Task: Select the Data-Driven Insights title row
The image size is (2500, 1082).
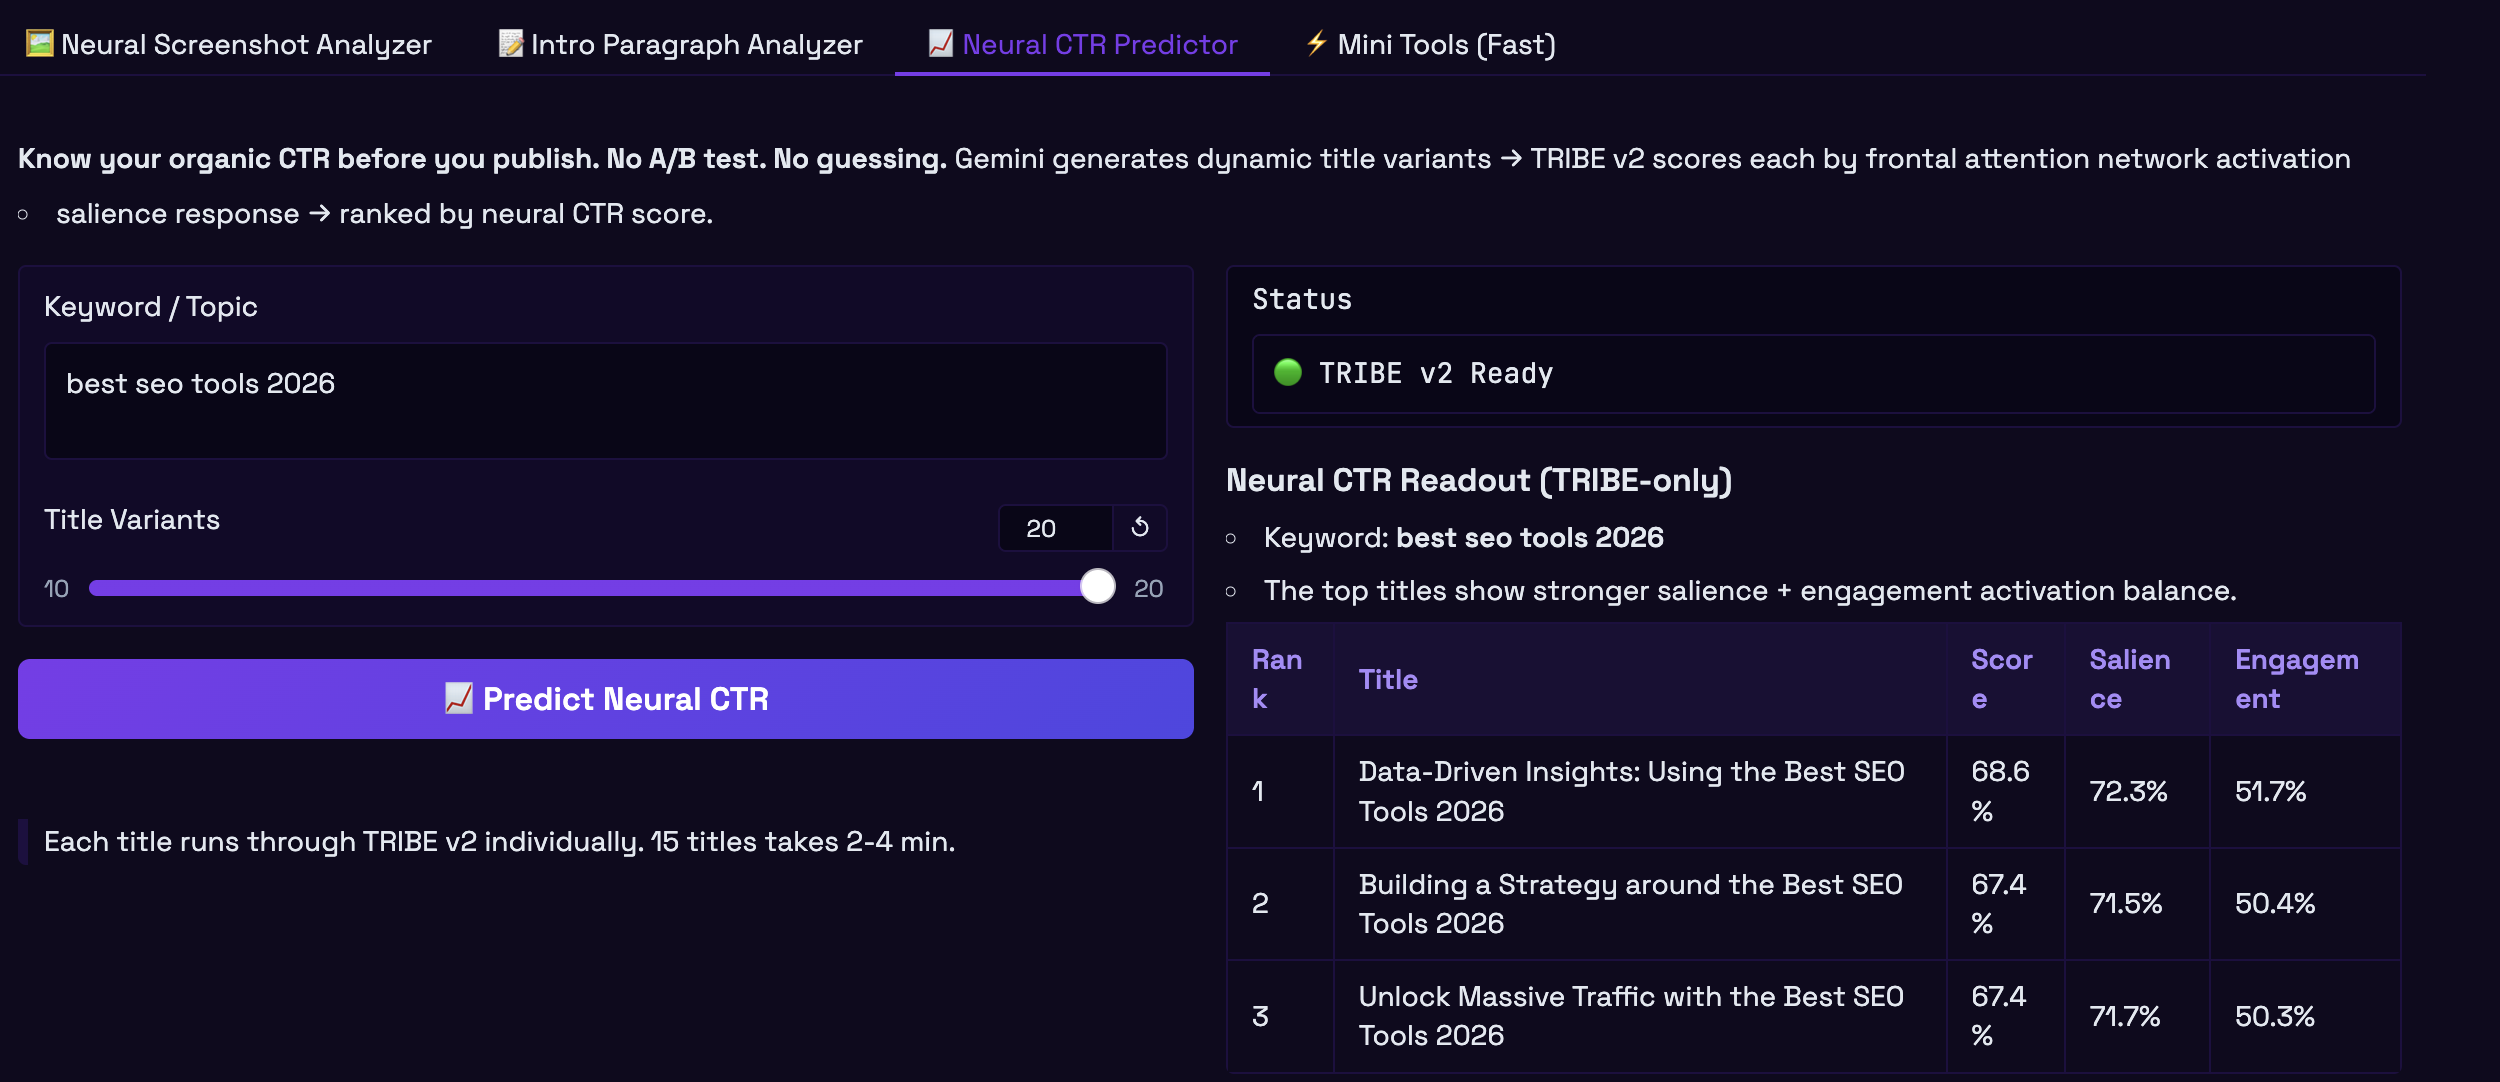Action: click(x=1631, y=791)
